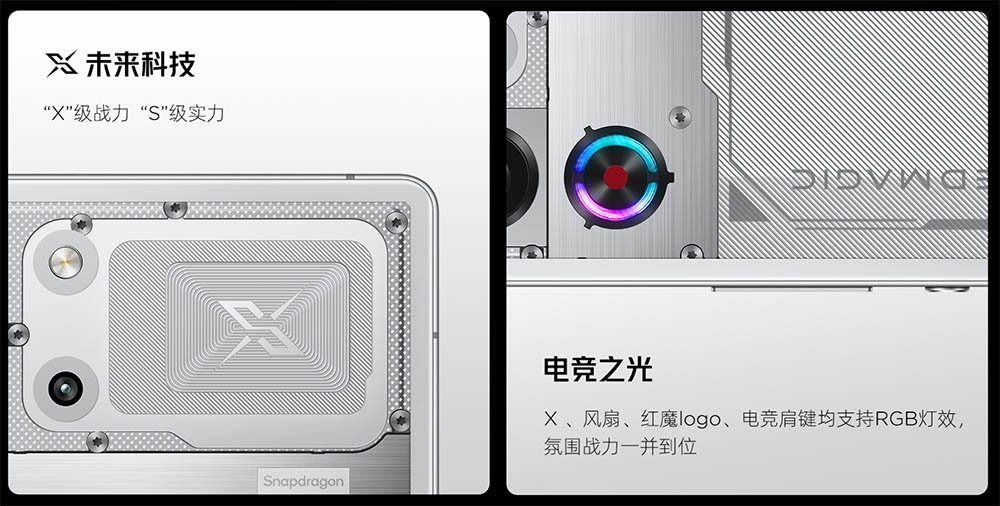Click the 氛围战力一并到位 text line
Image resolution: width=1000 pixels, height=506 pixels.
(619, 446)
